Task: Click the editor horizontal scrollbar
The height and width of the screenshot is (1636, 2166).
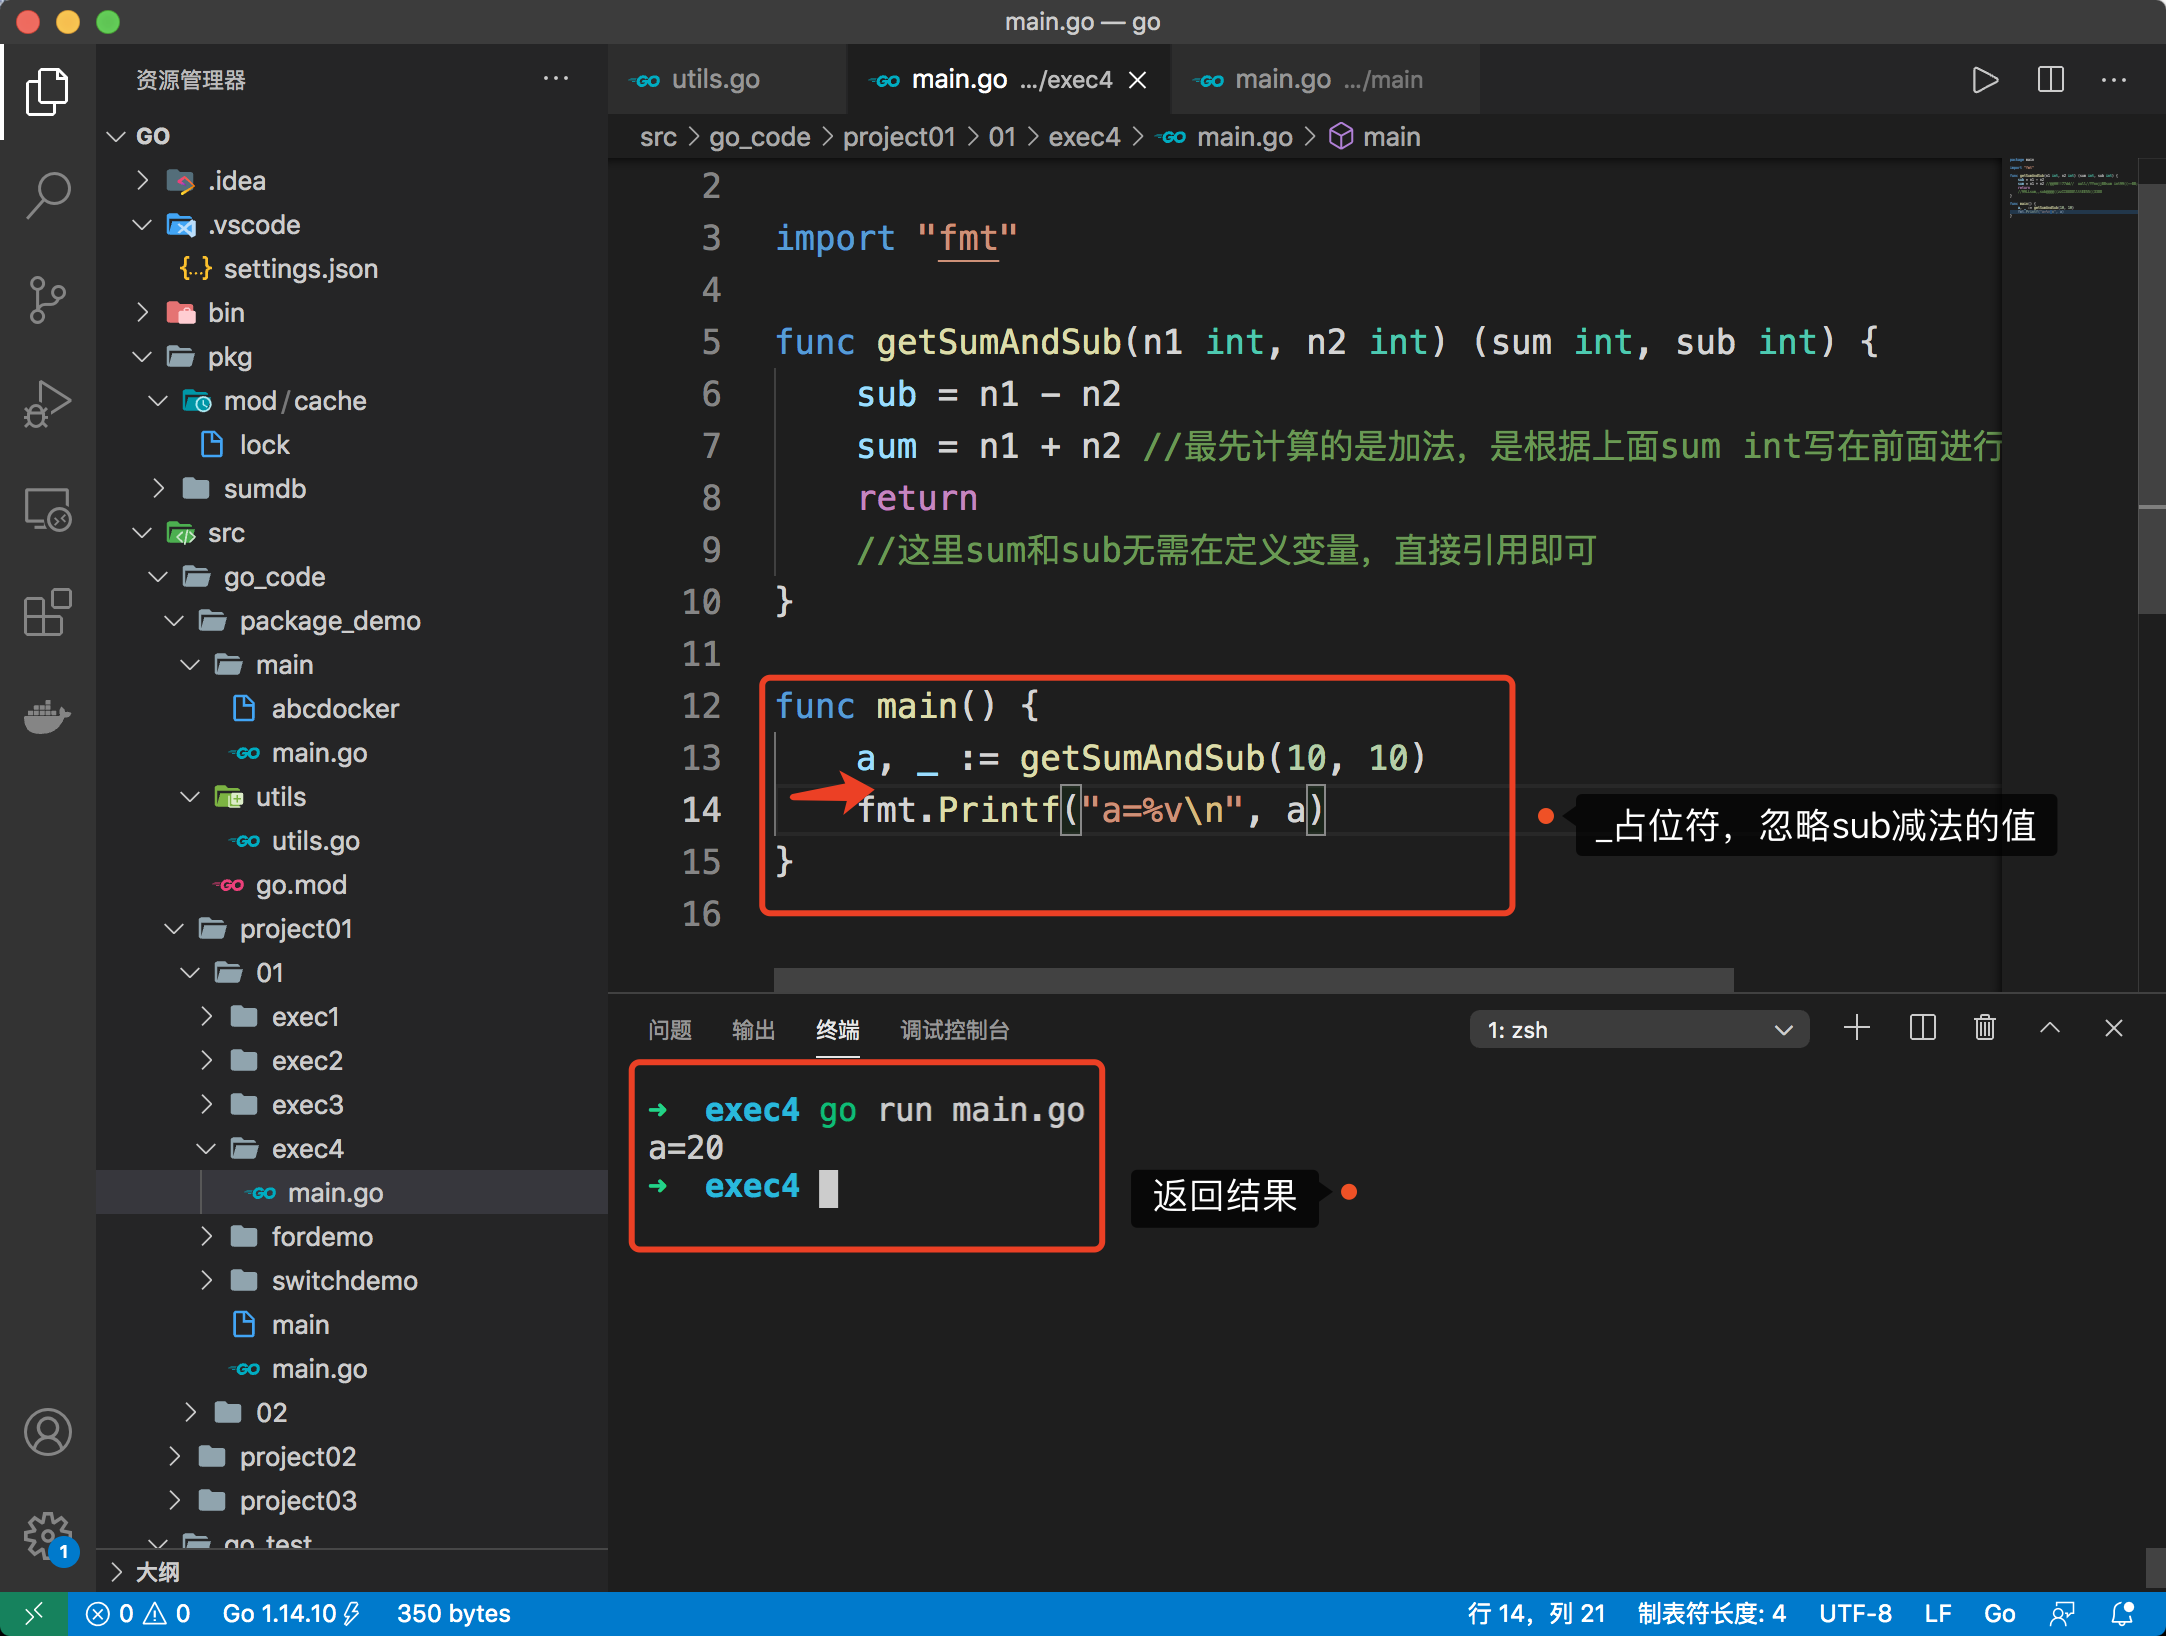Action: click(x=1252, y=978)
